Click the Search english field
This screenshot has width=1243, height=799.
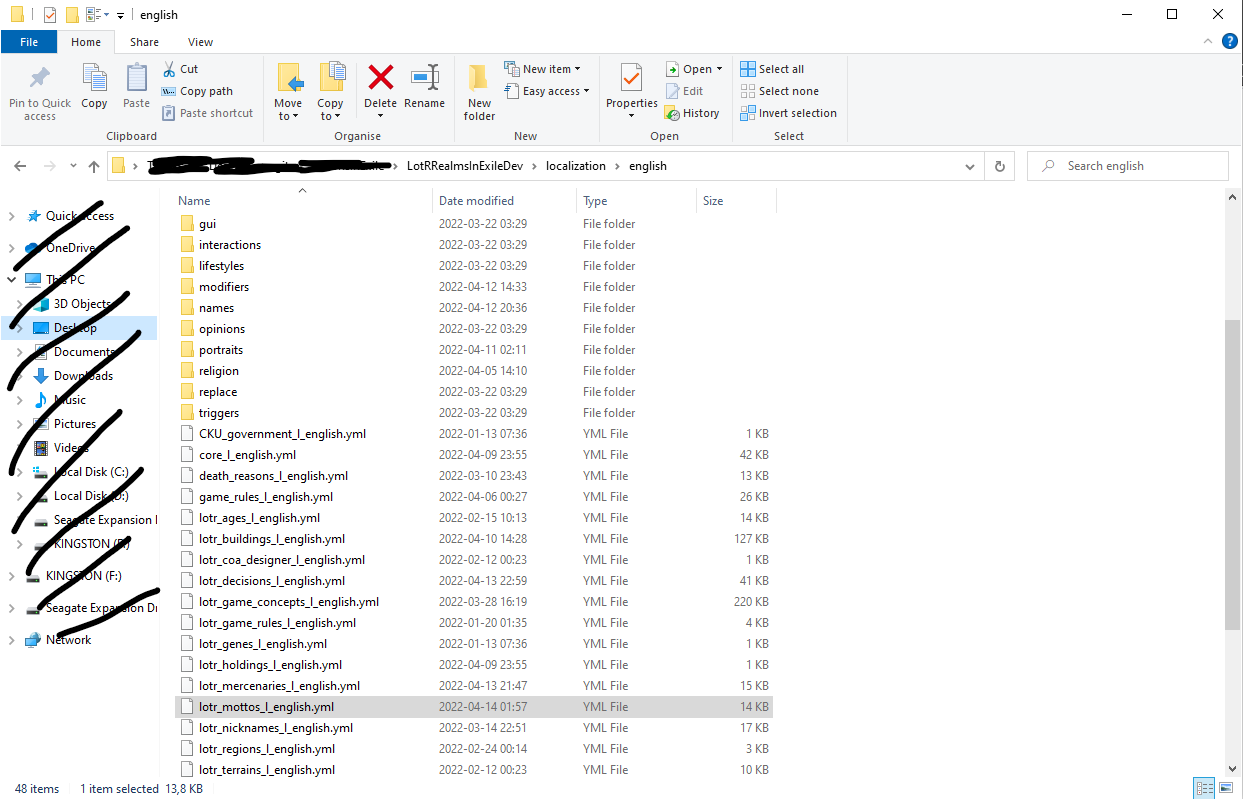(x=1128, y=166)
